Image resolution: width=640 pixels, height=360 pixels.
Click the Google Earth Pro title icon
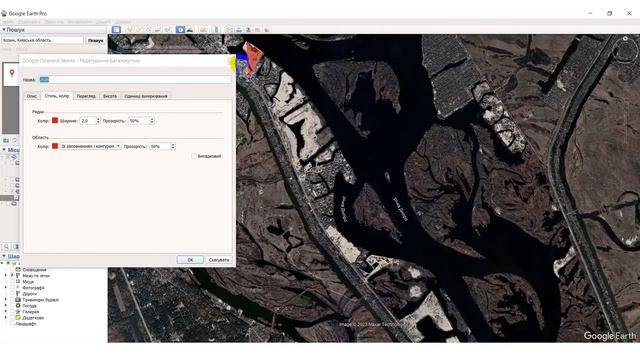[4, 13]
